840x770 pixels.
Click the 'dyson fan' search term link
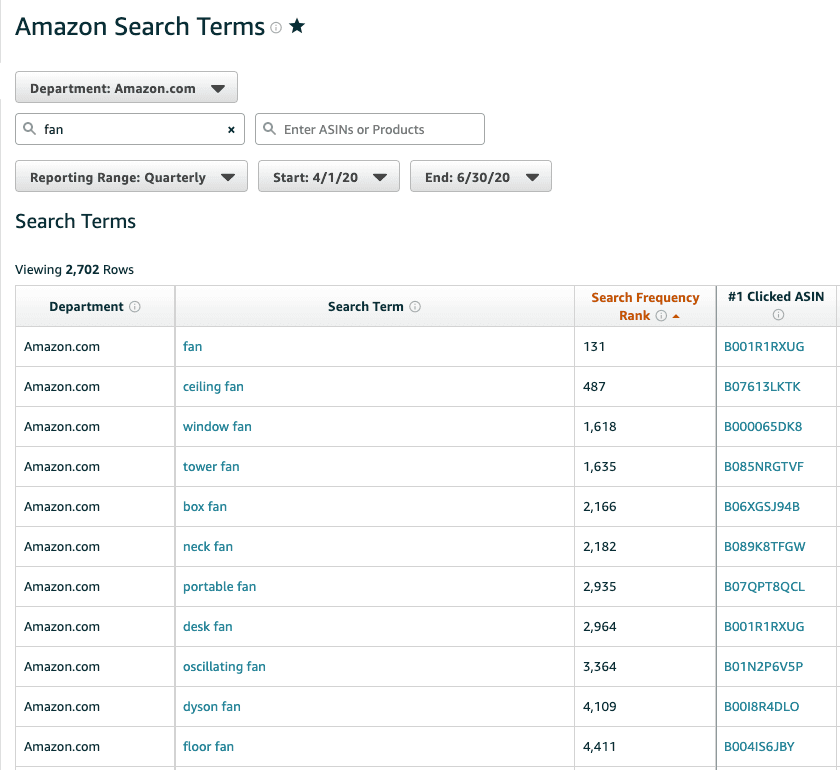coord(212,707)
